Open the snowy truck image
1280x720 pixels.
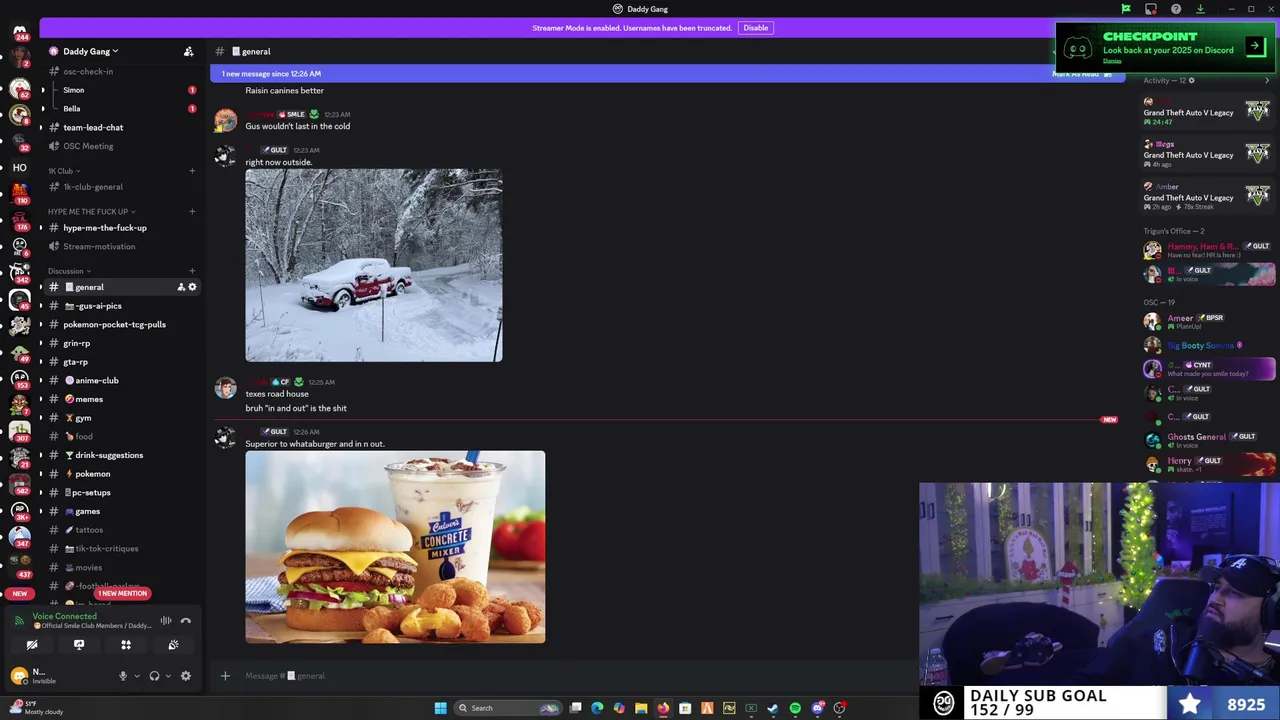pyautogui.click(x=374, y=265)
